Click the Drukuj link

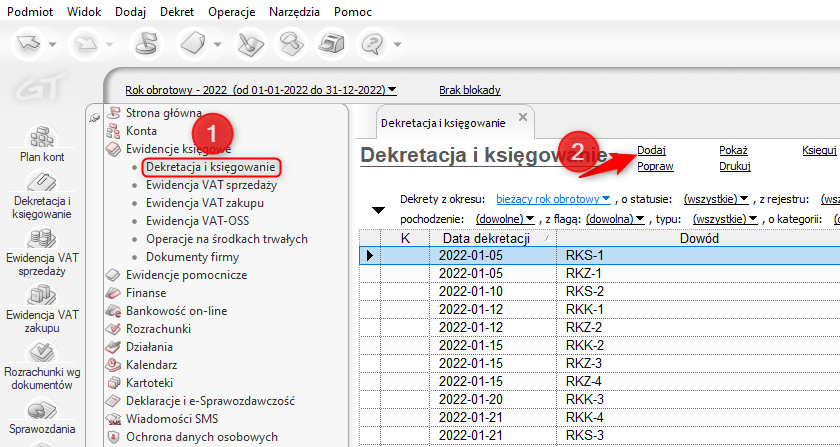click(734, 166)
